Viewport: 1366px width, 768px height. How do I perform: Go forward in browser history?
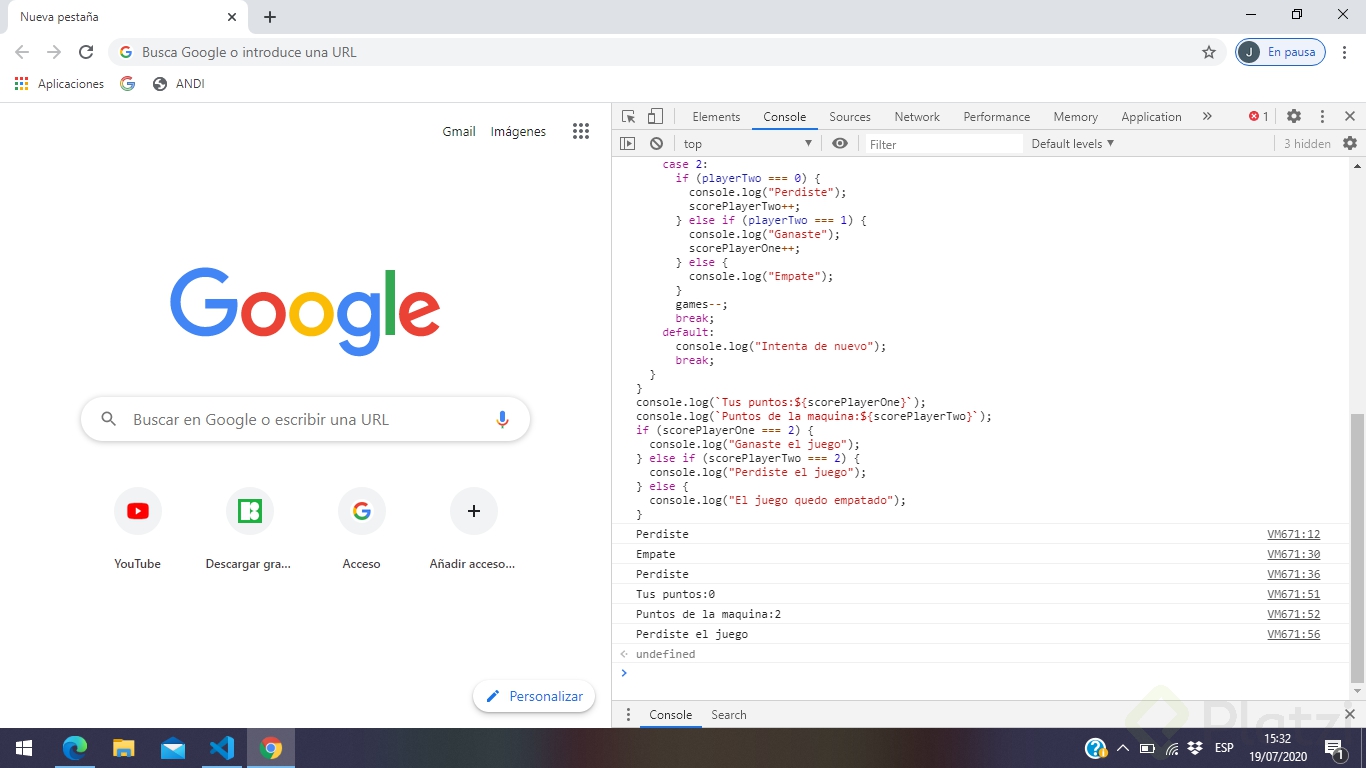54,52
